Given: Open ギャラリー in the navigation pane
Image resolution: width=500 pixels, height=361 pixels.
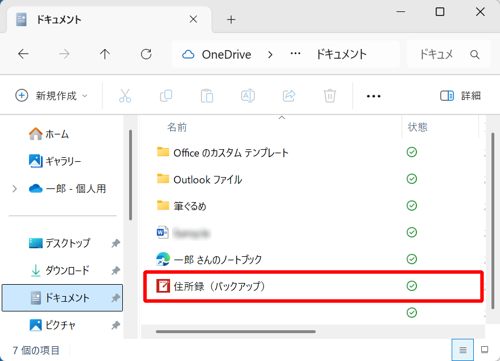Looking at the screenshot, I should click(55, 161).
